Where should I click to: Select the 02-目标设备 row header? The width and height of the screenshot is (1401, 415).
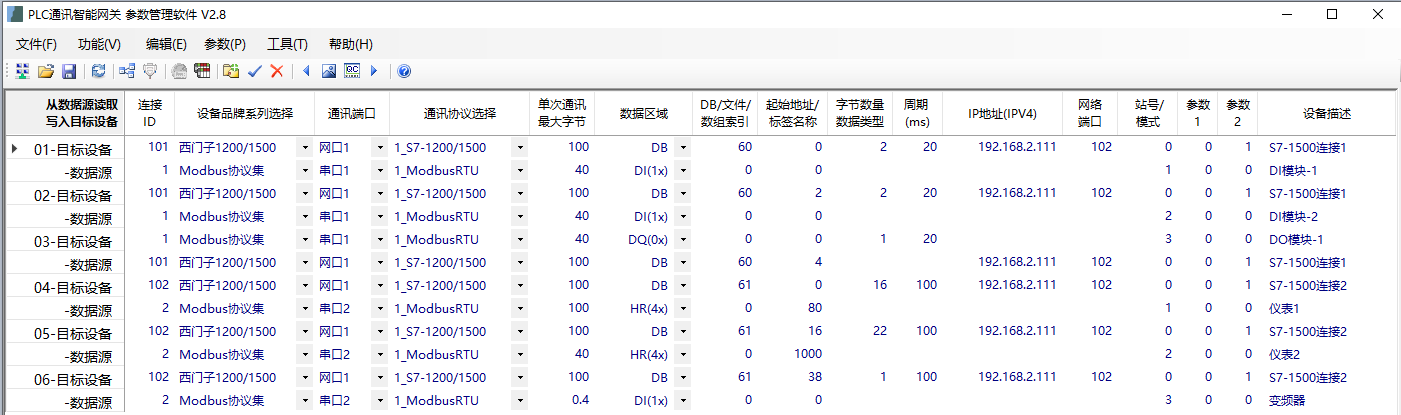[x=66, y=195]
